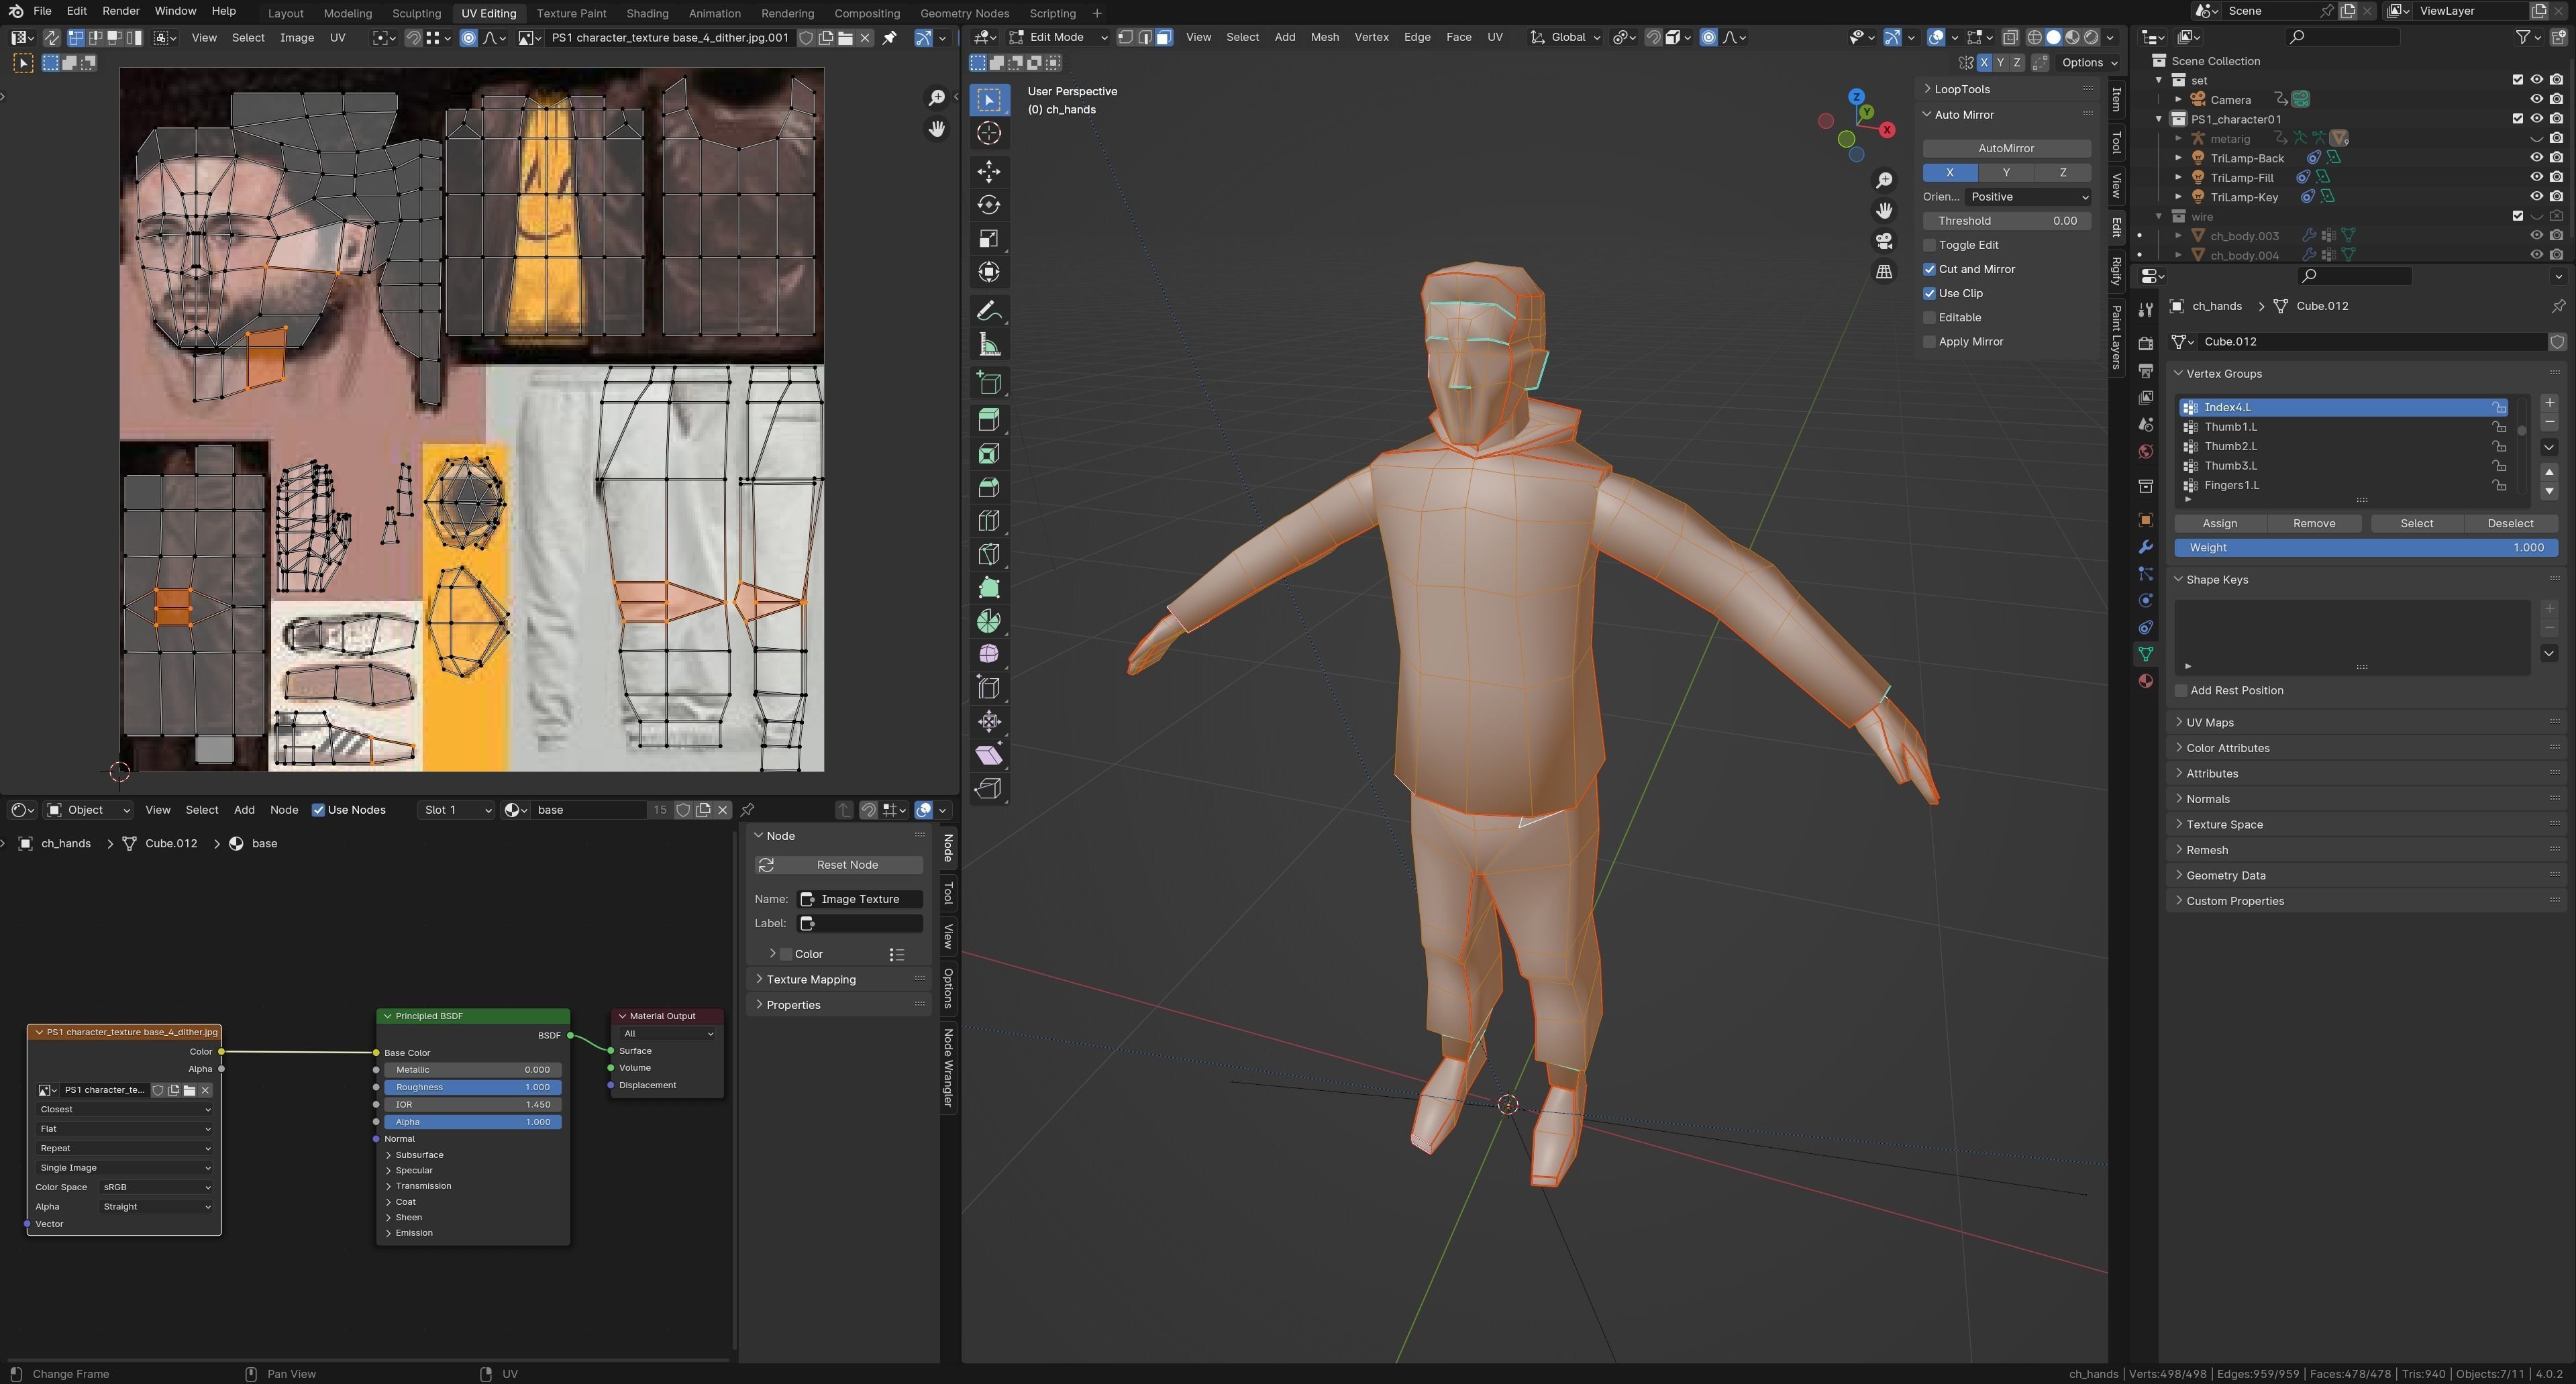Adjust the Roughness slider on Principled BSDF

472,1087
